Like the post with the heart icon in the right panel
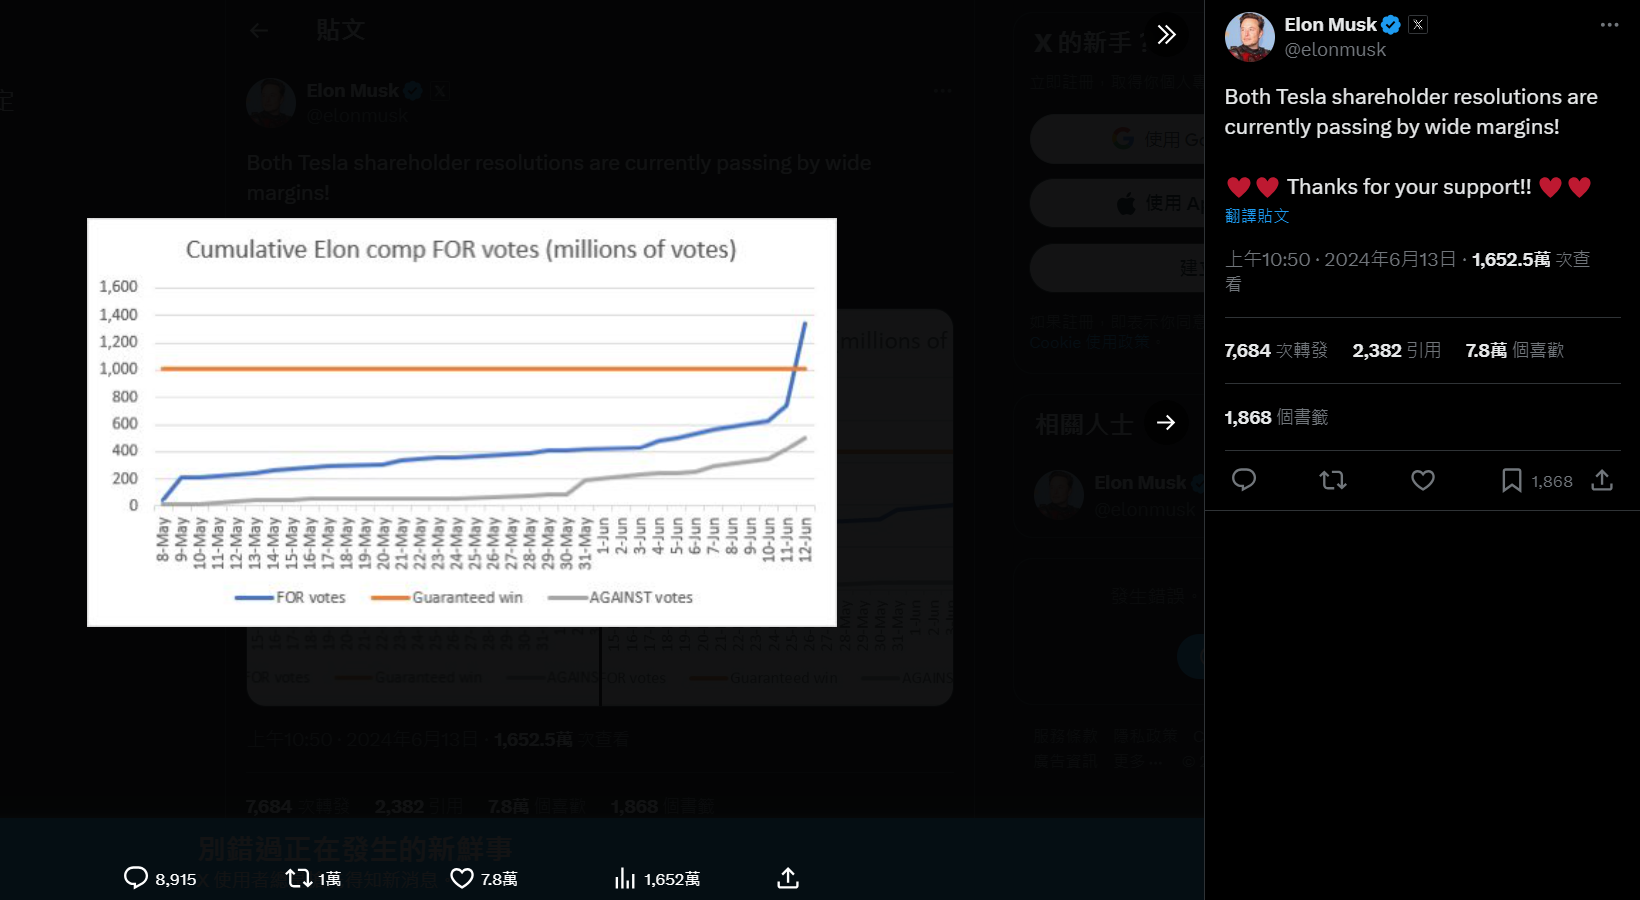Screen dimensions: 1640x900 tap(1423, 480)
